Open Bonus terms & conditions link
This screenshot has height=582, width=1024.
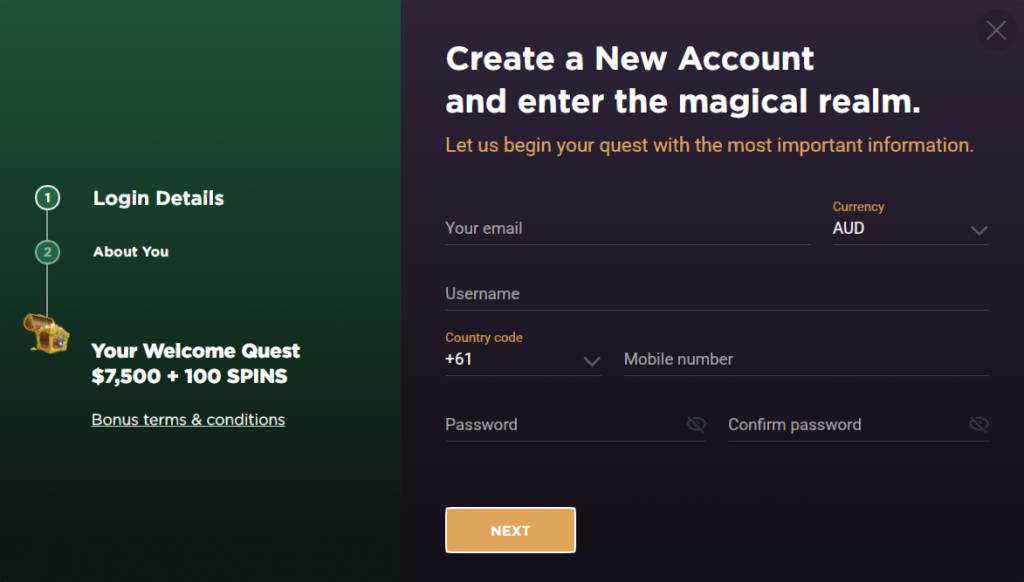pyautogui.click(x=188, y=419)
